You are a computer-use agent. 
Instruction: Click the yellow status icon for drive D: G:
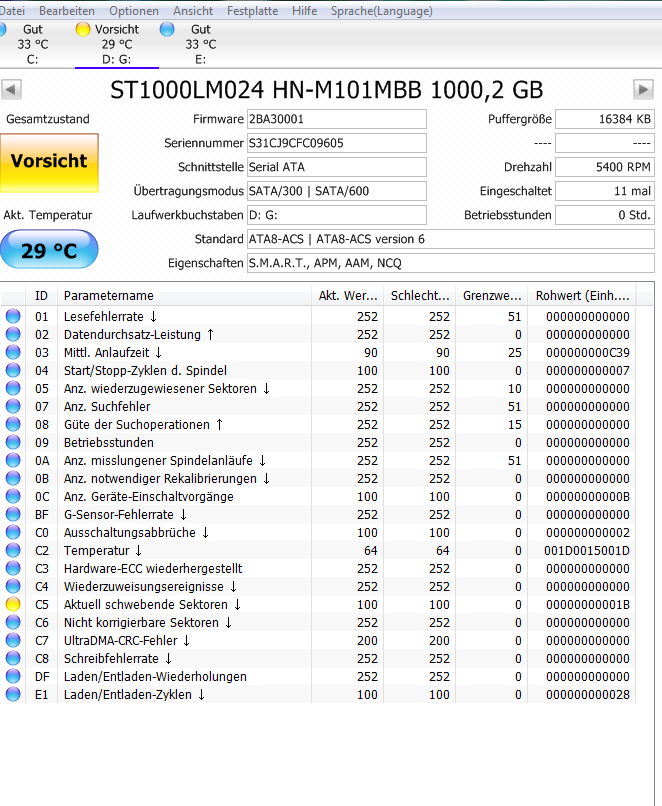click(83, 29)
